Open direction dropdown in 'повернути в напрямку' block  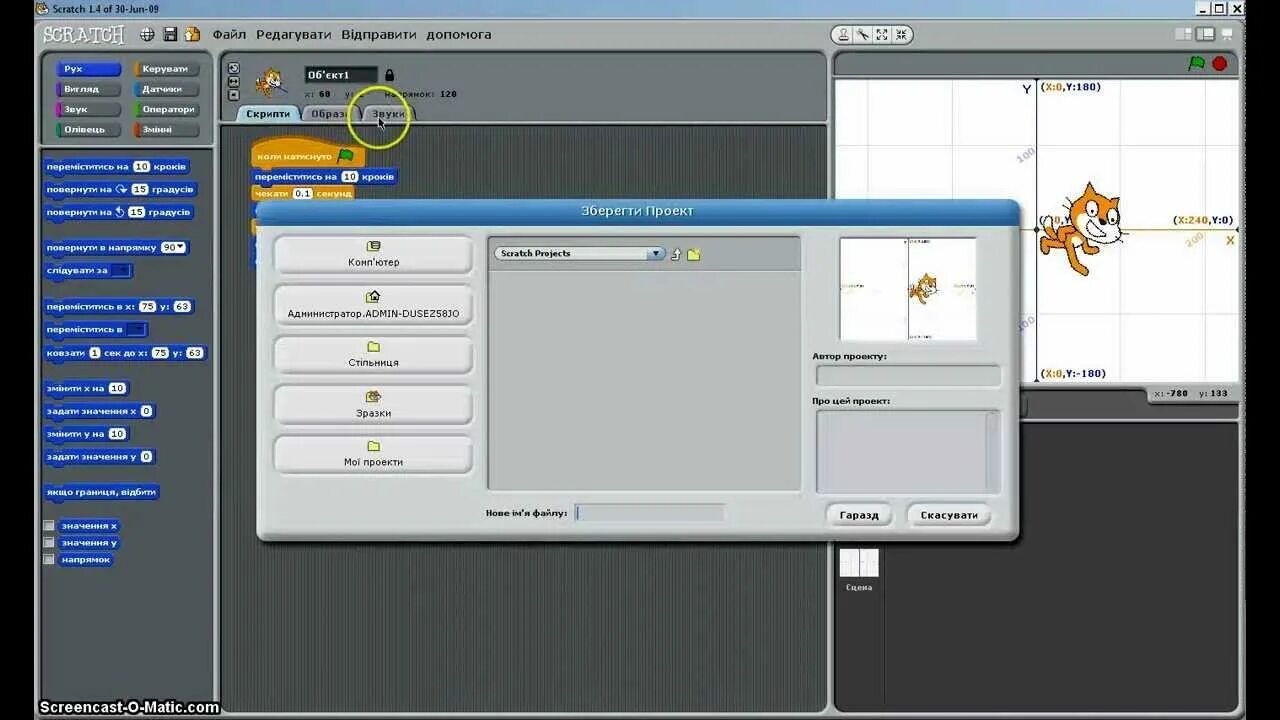coord(174,247)
